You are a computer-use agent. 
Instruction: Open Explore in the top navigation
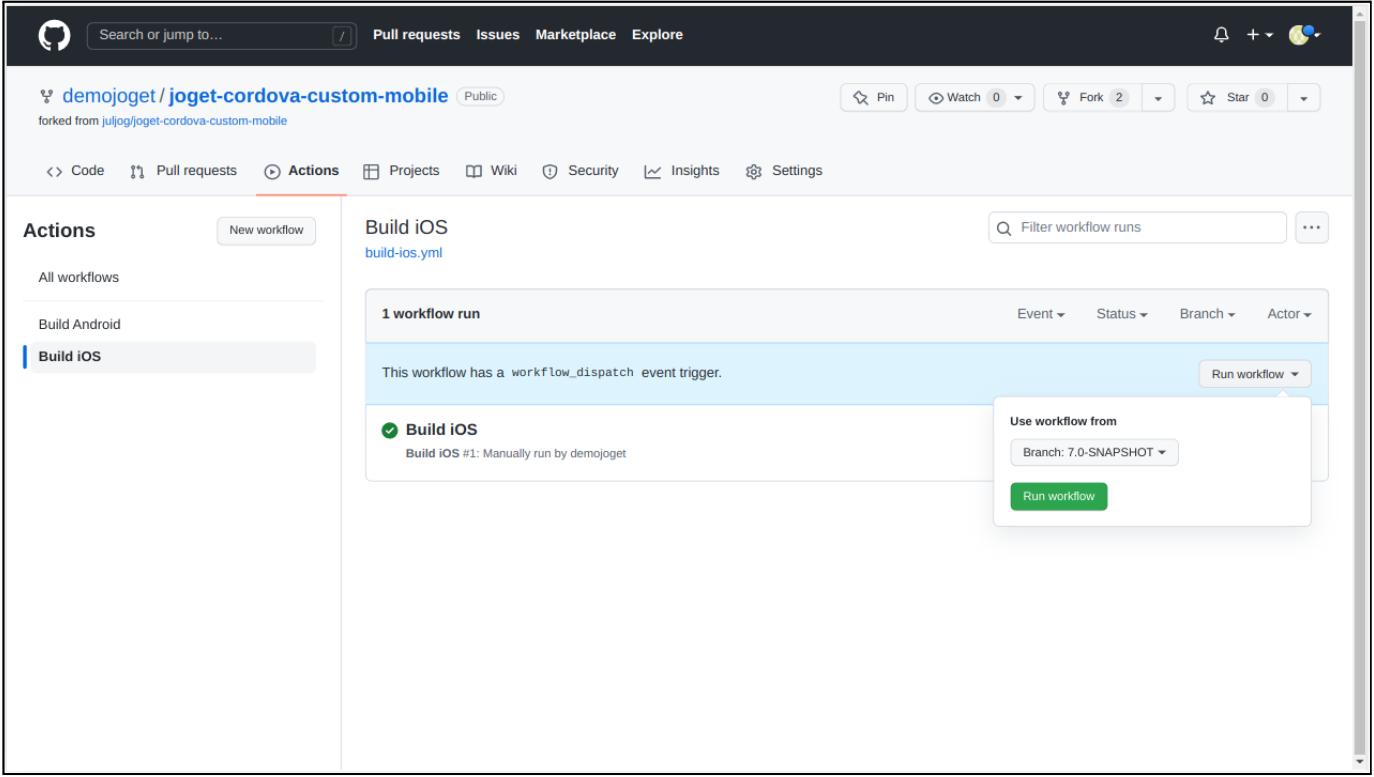coord(657,35)
